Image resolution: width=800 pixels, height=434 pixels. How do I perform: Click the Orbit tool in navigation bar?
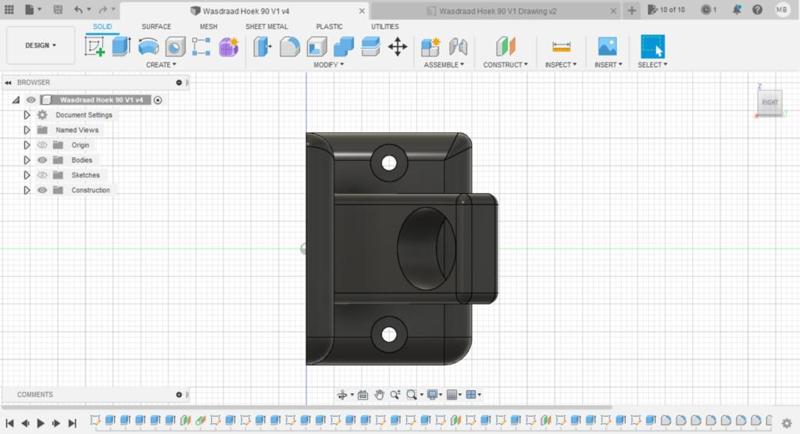[342, 394]
